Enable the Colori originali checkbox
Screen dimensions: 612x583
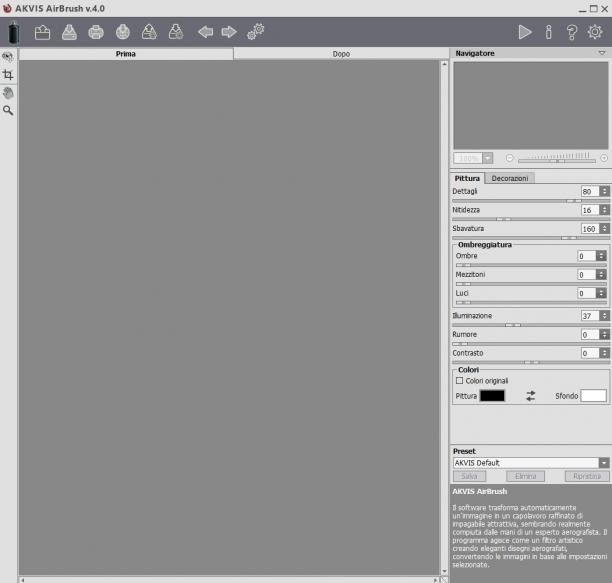pyautogui.click(x=459, y=380)
